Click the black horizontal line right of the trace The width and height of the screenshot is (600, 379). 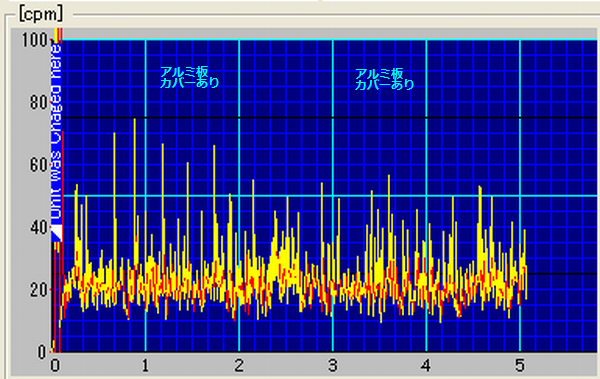point(562,274)
